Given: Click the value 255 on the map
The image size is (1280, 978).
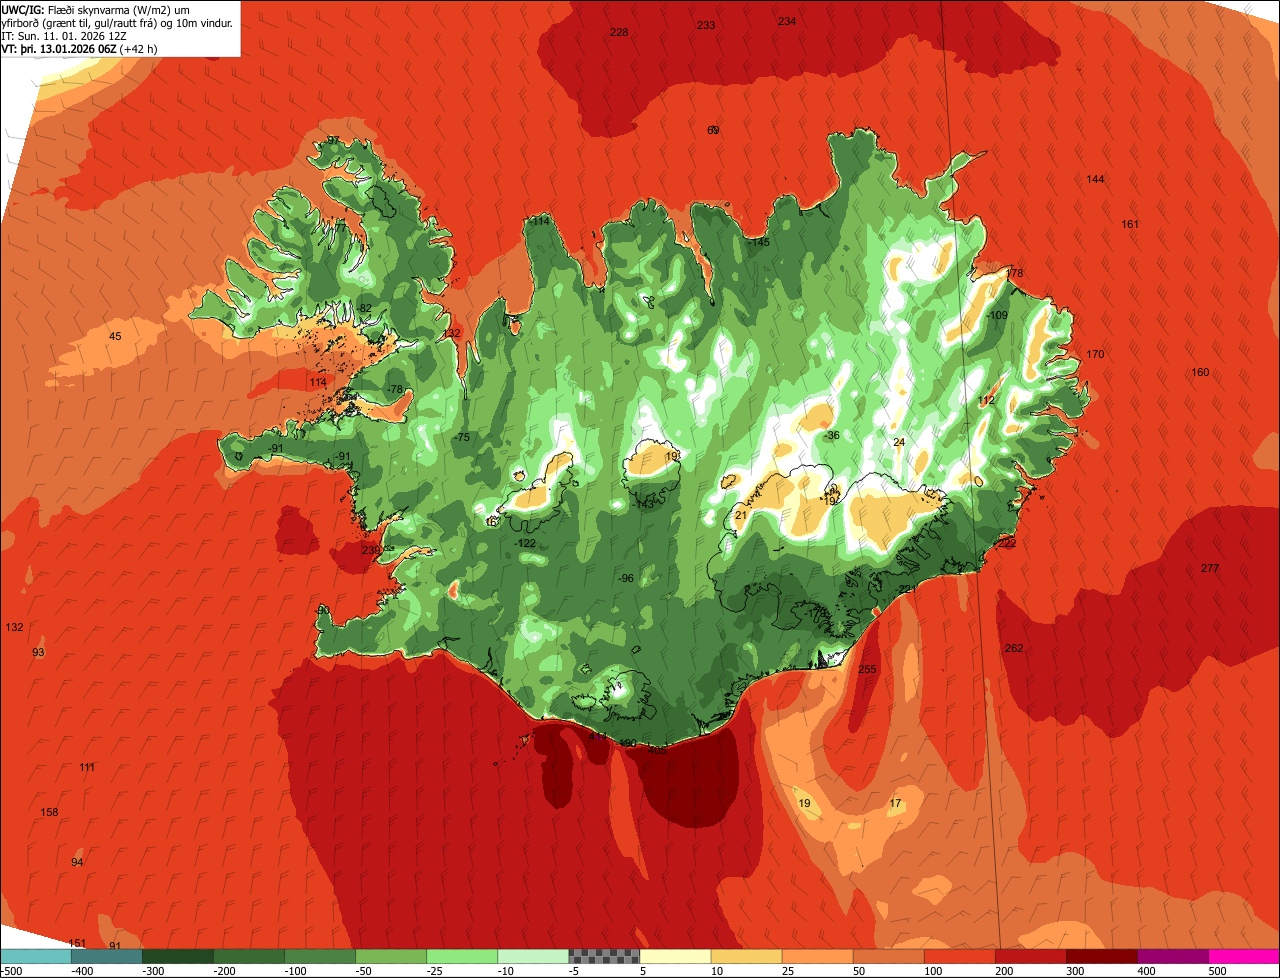Looking at the screenshot, I should (x=867, y=669).
